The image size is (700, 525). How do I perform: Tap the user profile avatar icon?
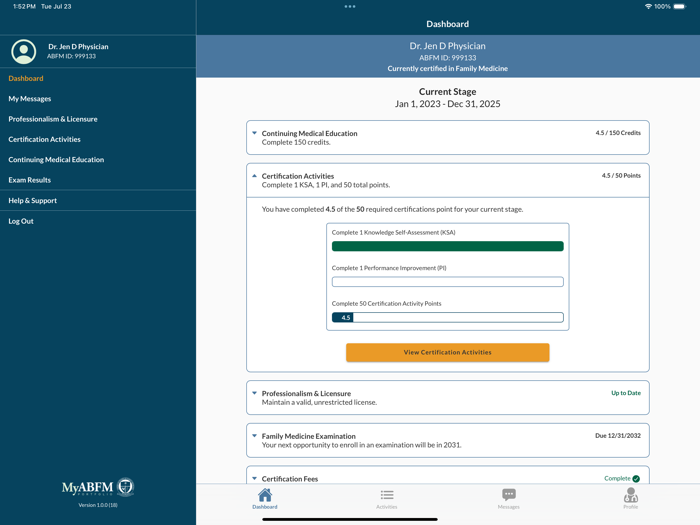click(x=24, y=51)
